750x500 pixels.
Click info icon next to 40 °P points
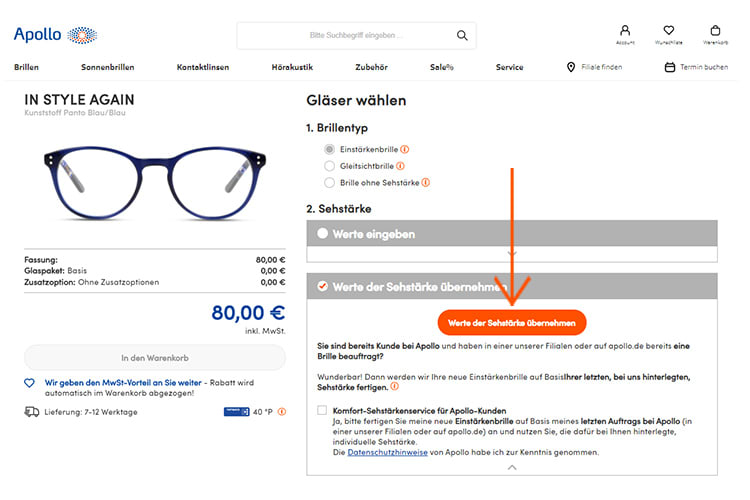pos(282,411)
